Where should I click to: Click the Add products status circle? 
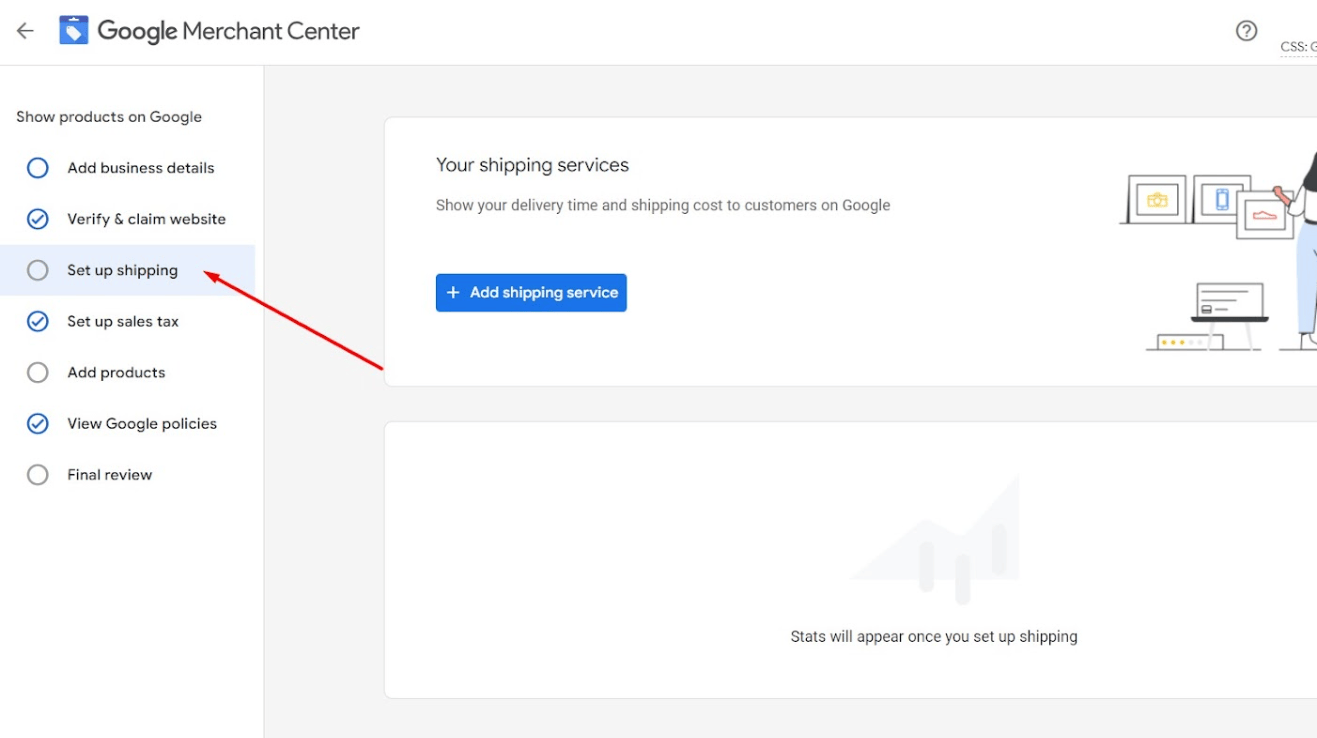pyautogui.click(x=37, y=372)
